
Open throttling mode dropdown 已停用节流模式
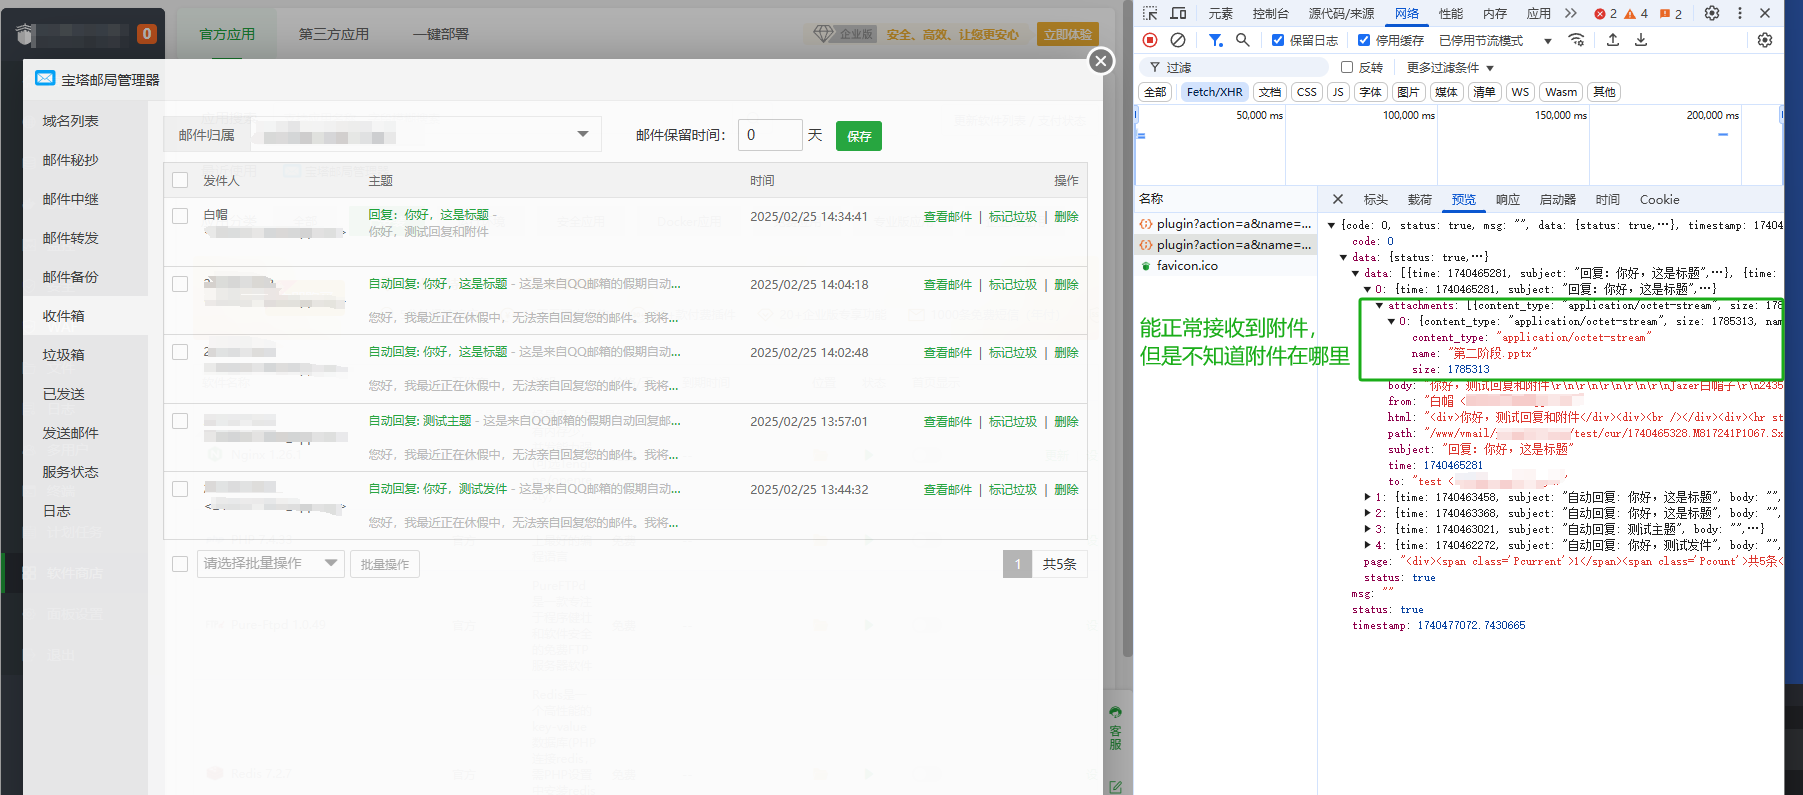pos(1495,40)
